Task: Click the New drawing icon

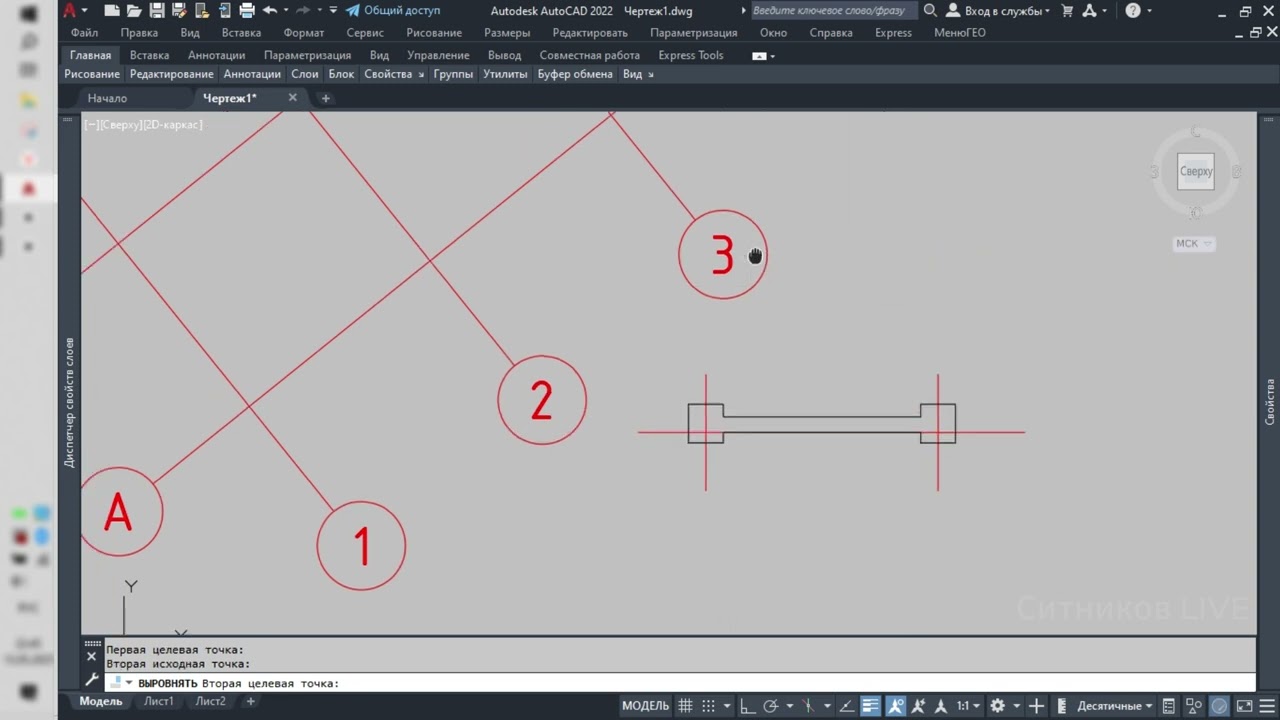Action: click(112, 11)
